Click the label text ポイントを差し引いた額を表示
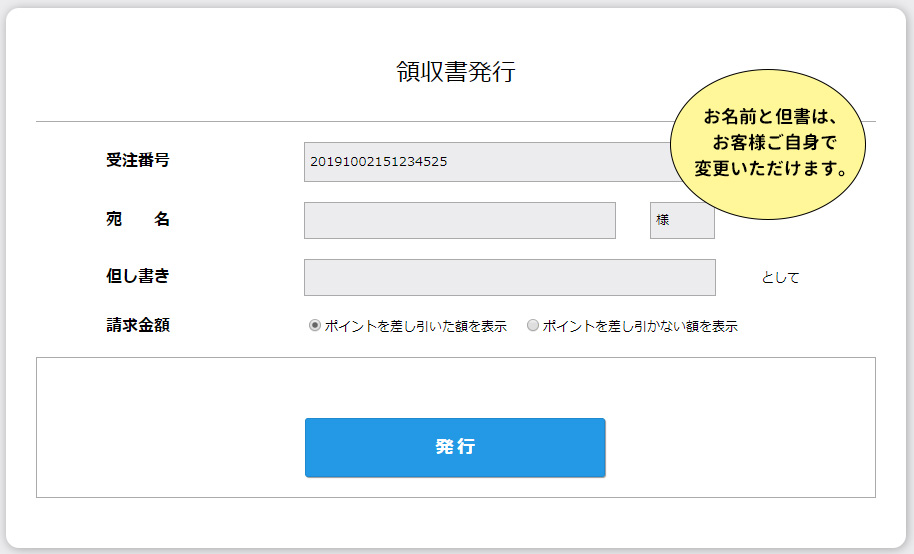Viewport: 914px width, 554px height. 415,326
